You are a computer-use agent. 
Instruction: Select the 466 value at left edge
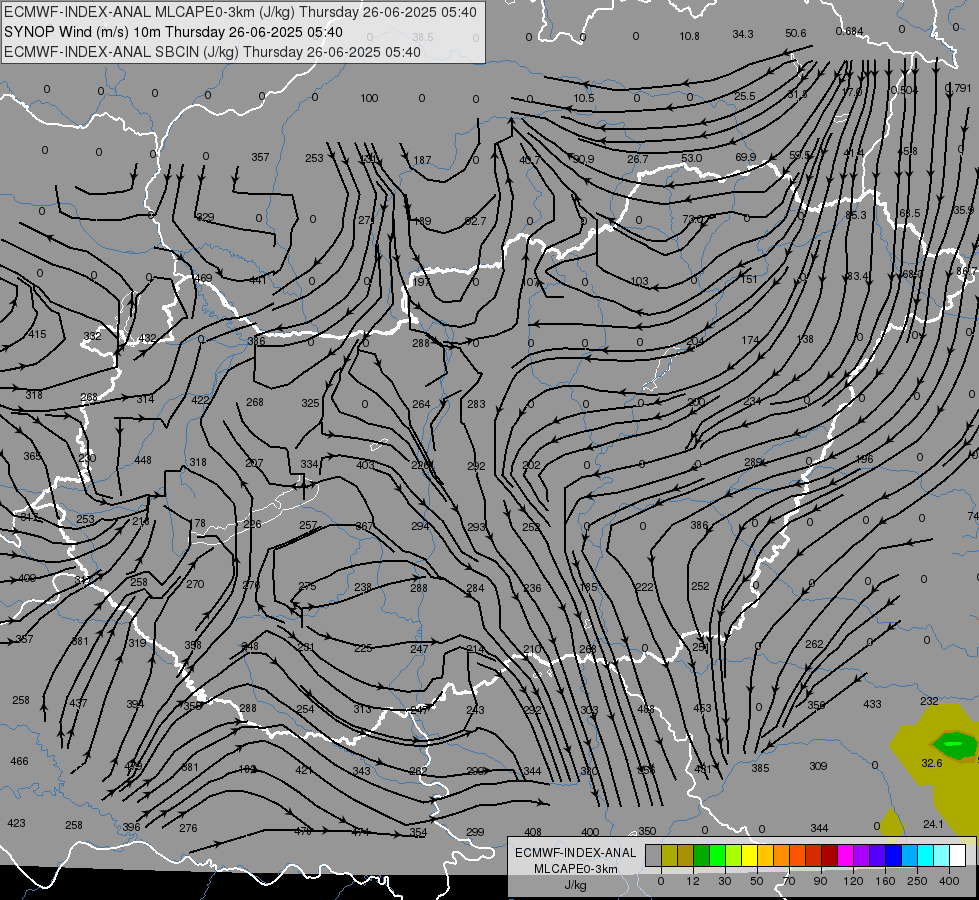[19, 761]
